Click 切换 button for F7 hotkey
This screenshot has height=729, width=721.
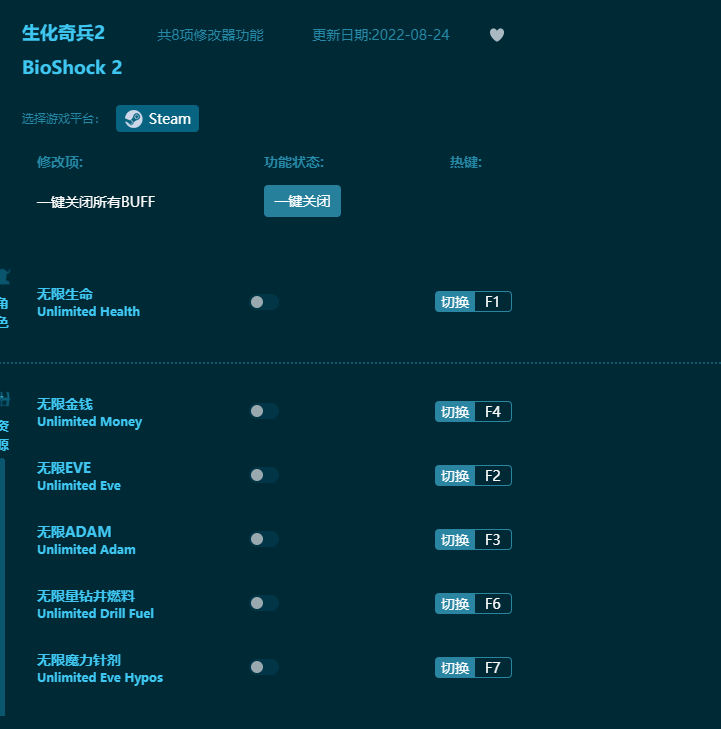[x=455, y=668]
